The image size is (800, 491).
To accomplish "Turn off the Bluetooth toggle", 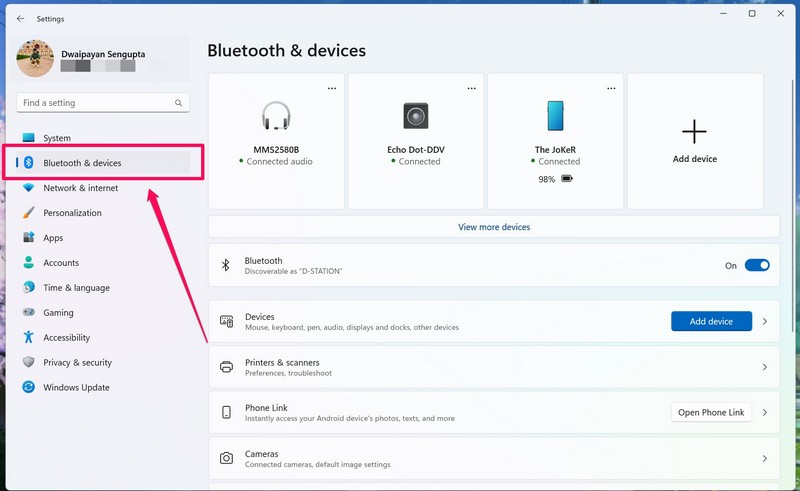I will click(757, 266).
